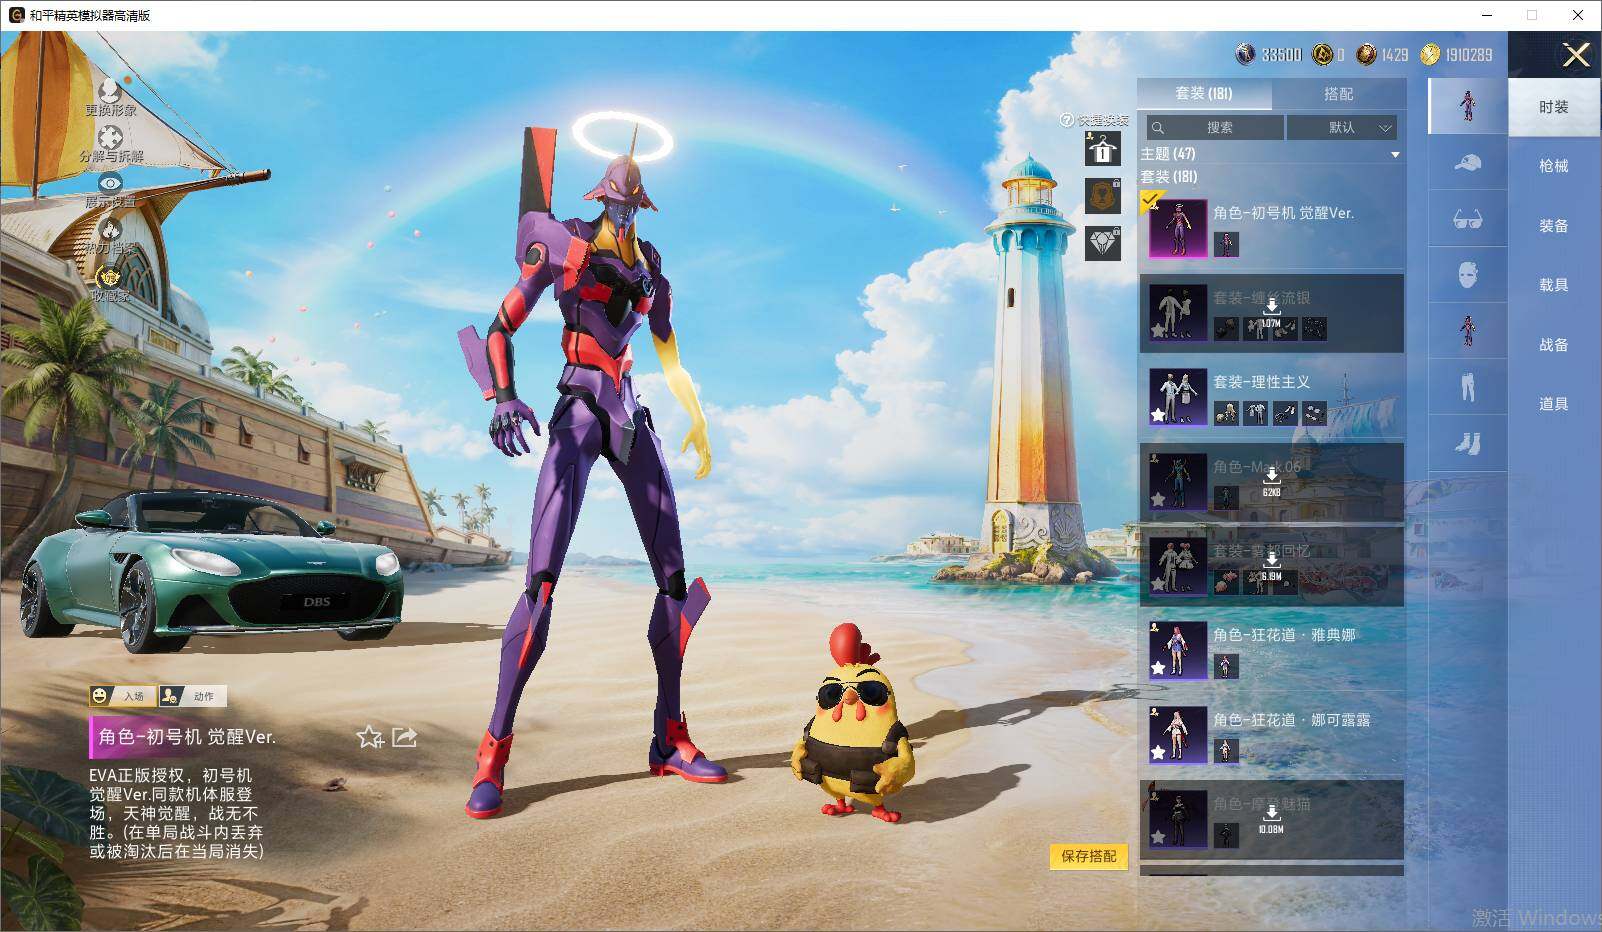The width and height of the screenshot is (1602, 932).
Task: Click the 保存搭配 button
Action: click(1089, 856)
